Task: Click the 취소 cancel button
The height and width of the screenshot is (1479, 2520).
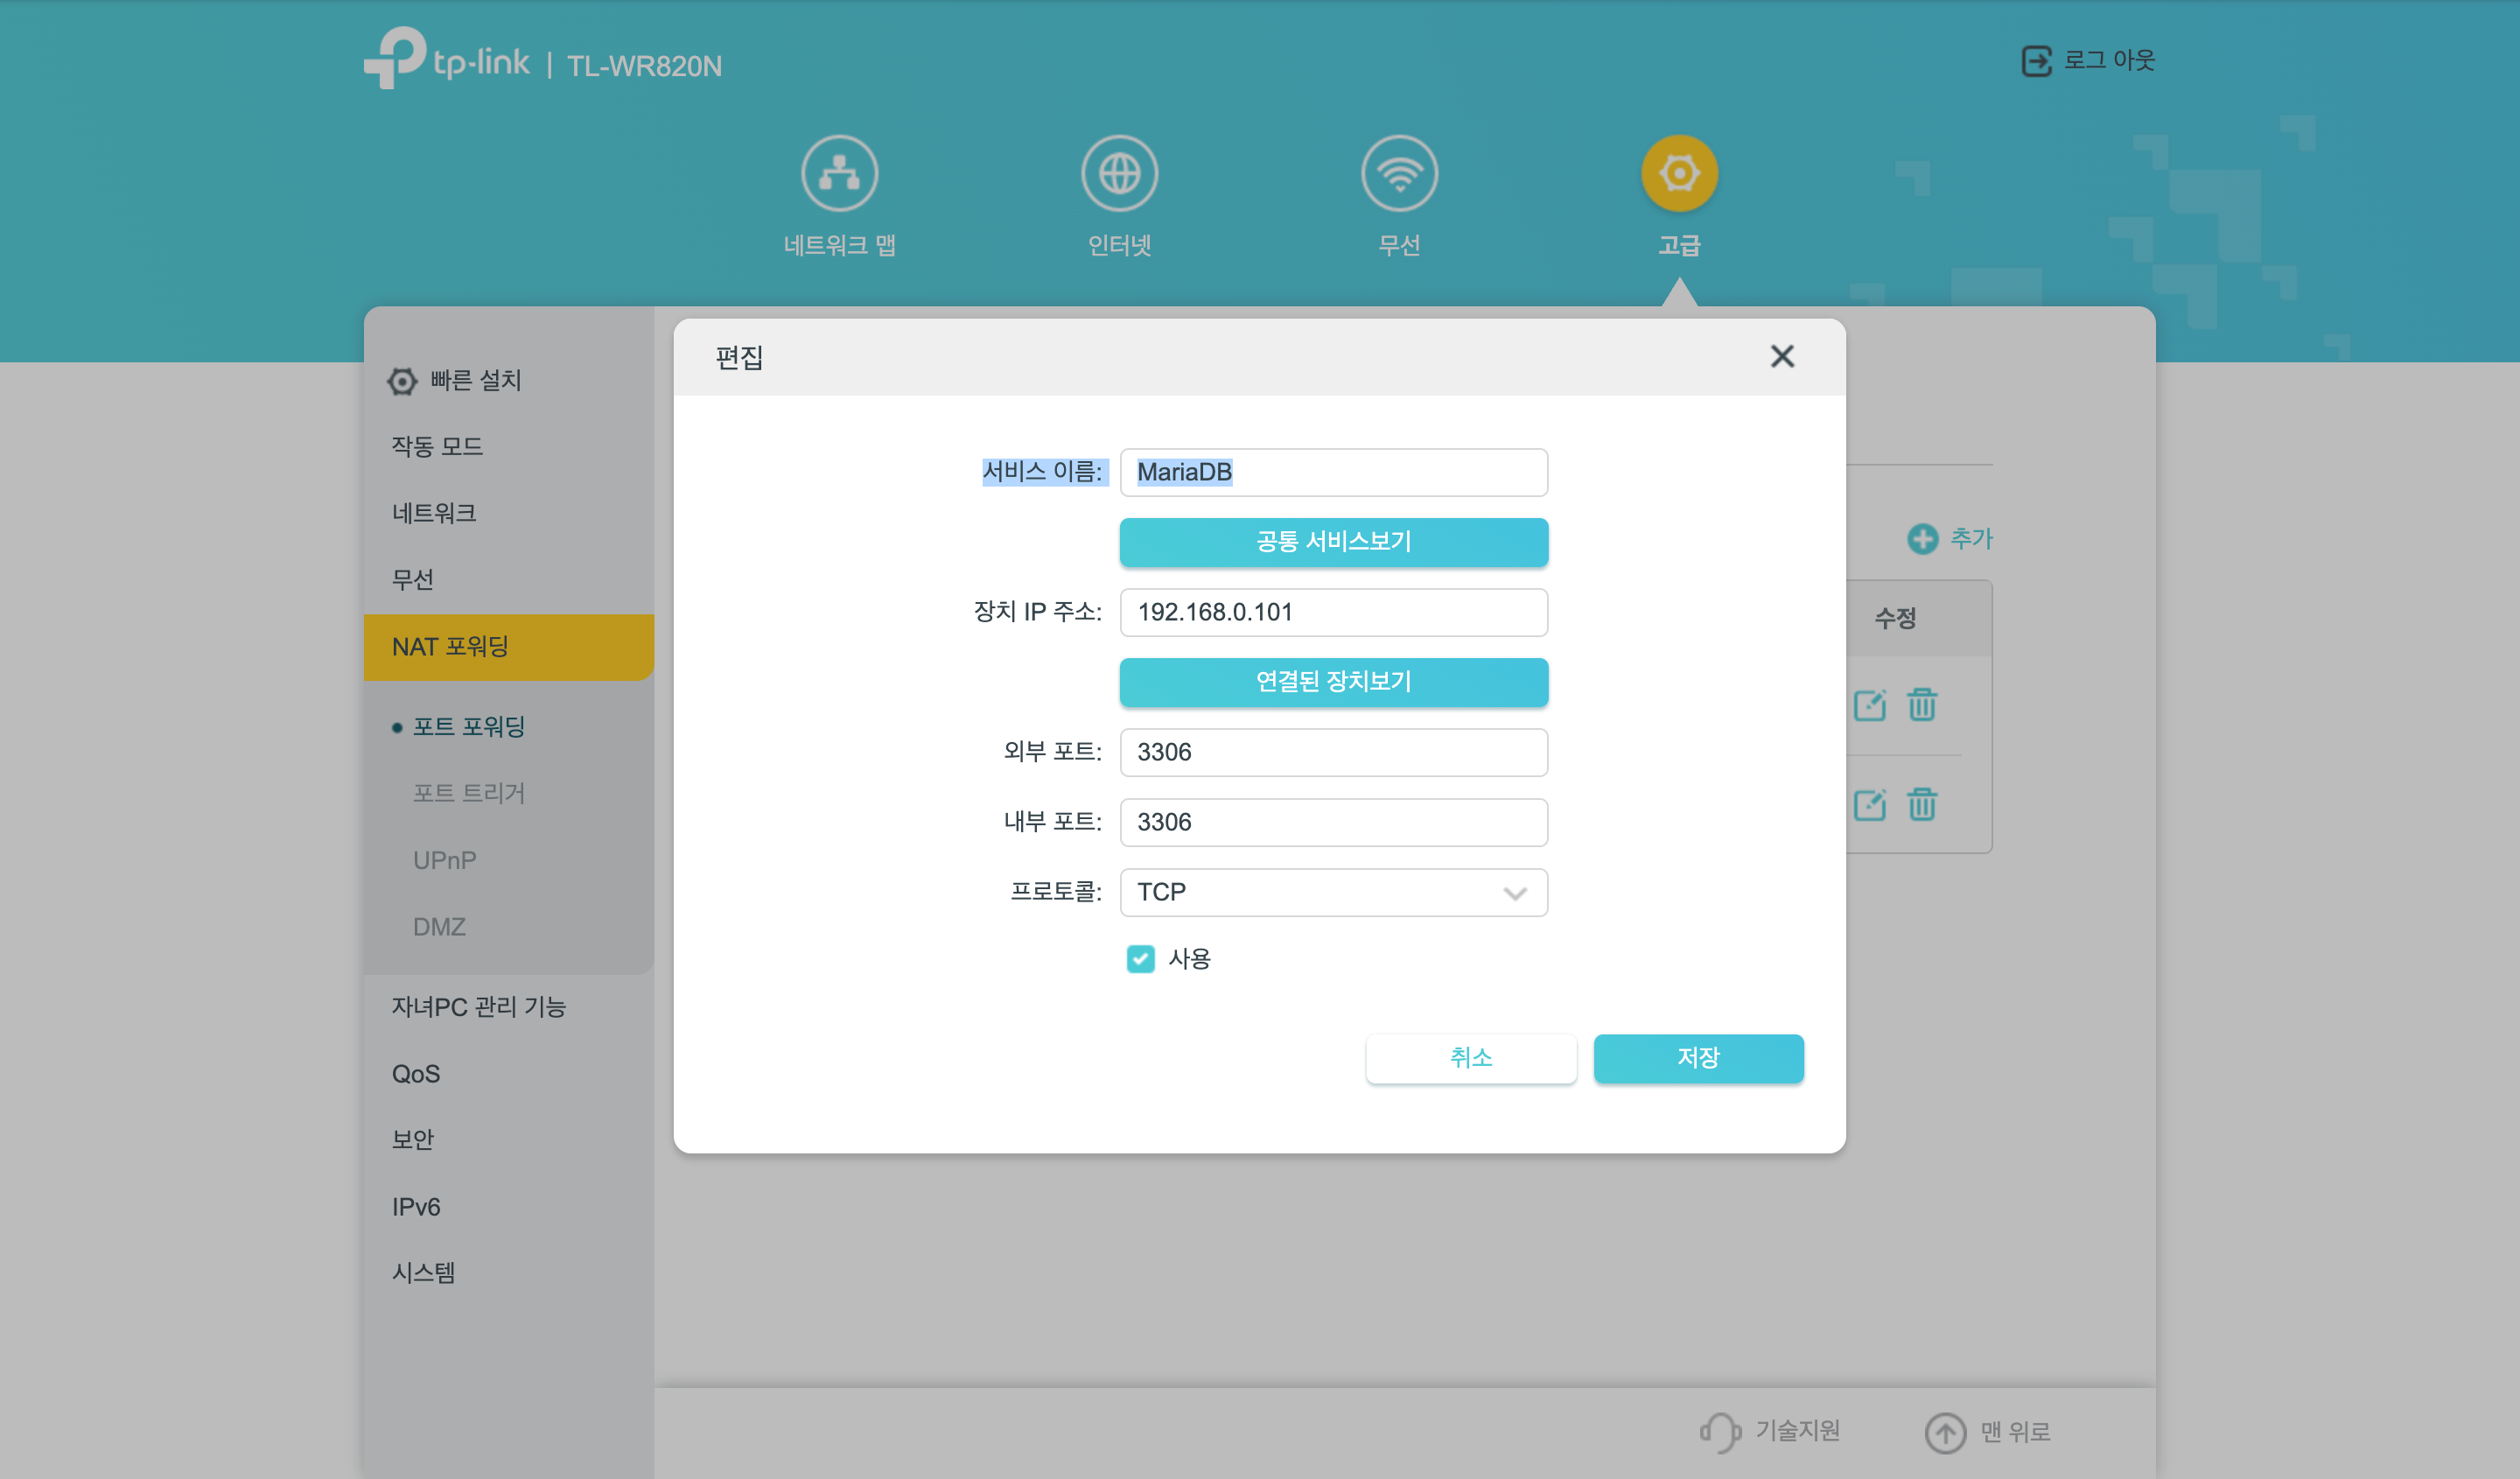Action: coord(1471,1058)
